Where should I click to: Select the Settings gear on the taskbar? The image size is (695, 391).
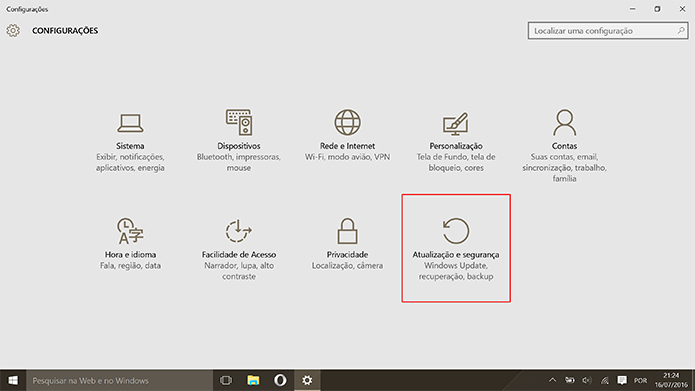pos(307,380)
